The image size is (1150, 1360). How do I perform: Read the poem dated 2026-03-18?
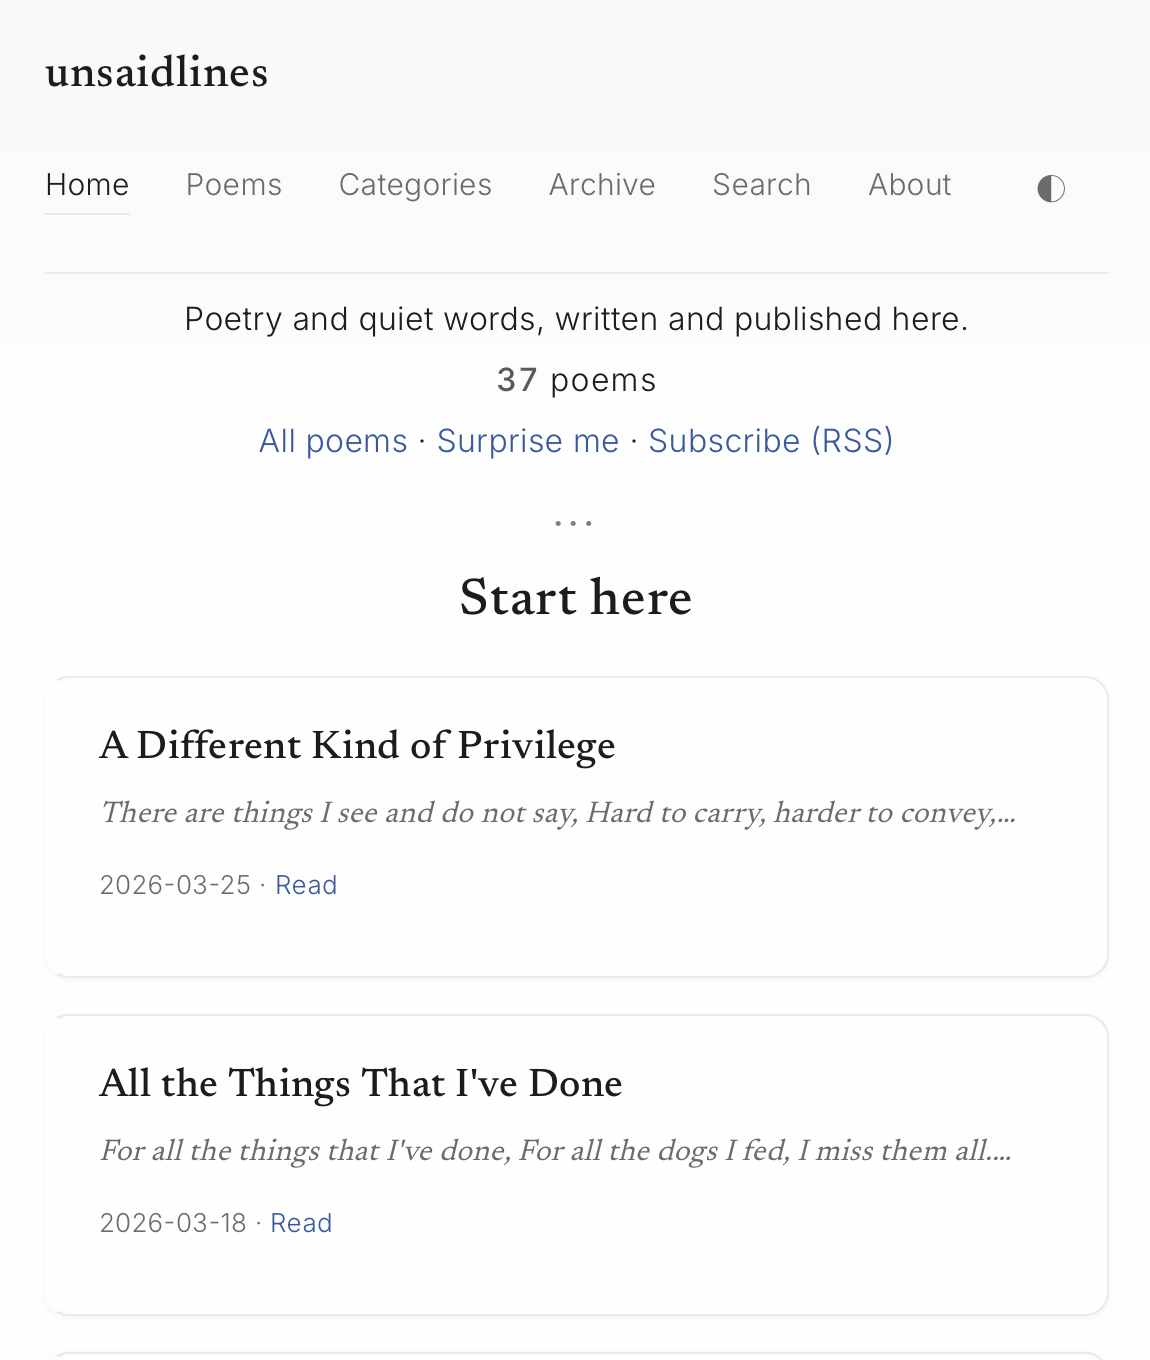click(301, 1223)
